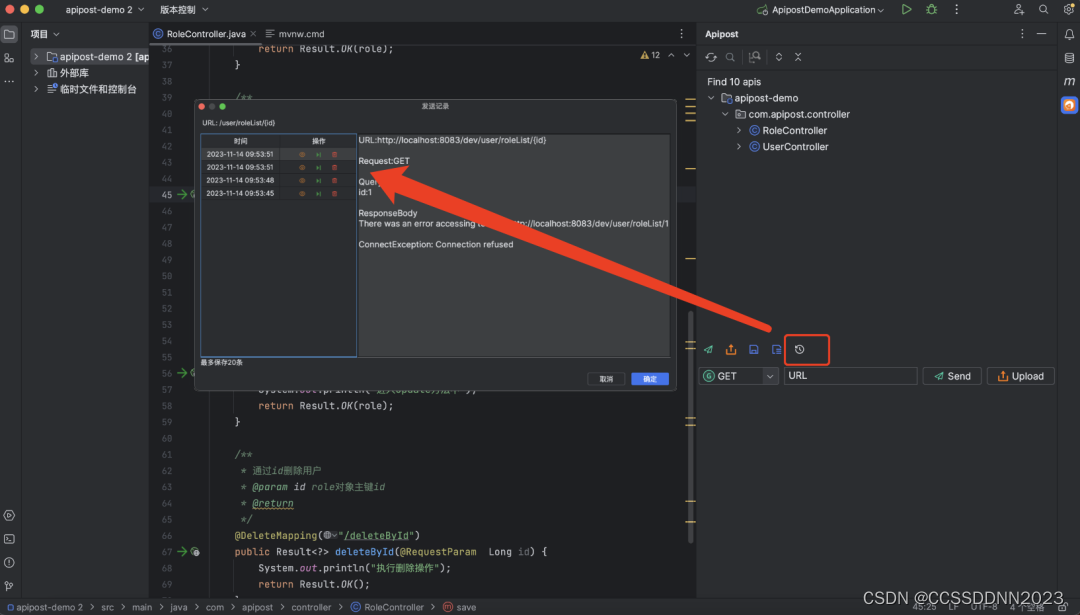Image resolution: width=1080 pixels, height=615 pixels.
Task: Refresh the Apipost API tree
Action: point(711,57)
